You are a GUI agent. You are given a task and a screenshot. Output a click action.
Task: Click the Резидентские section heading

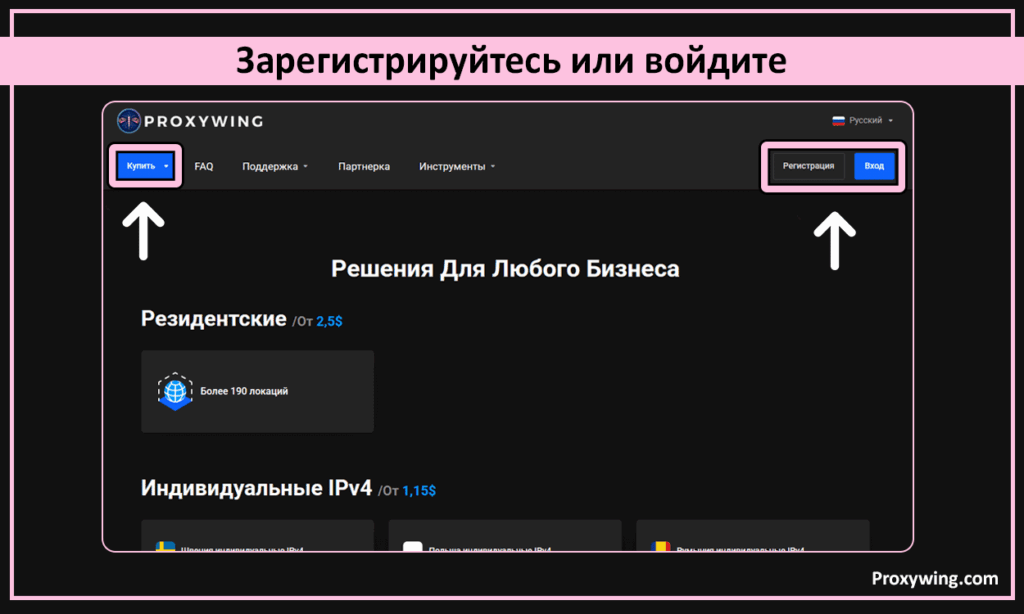[214, 319]
